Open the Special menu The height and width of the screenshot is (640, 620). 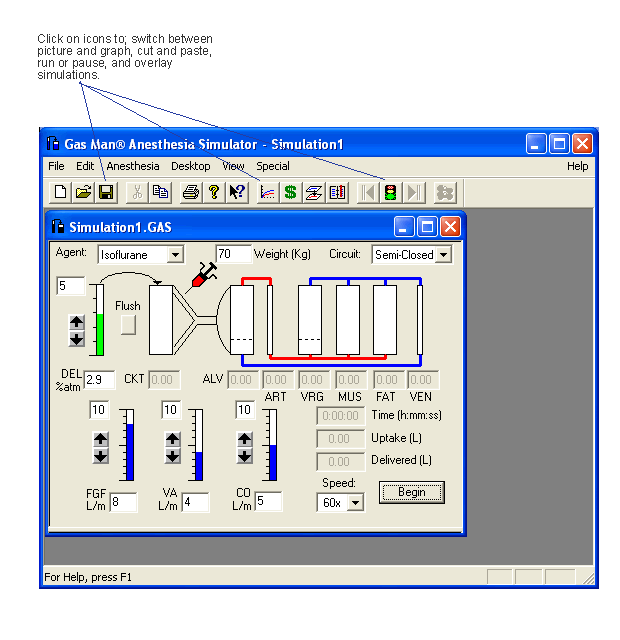272,166
